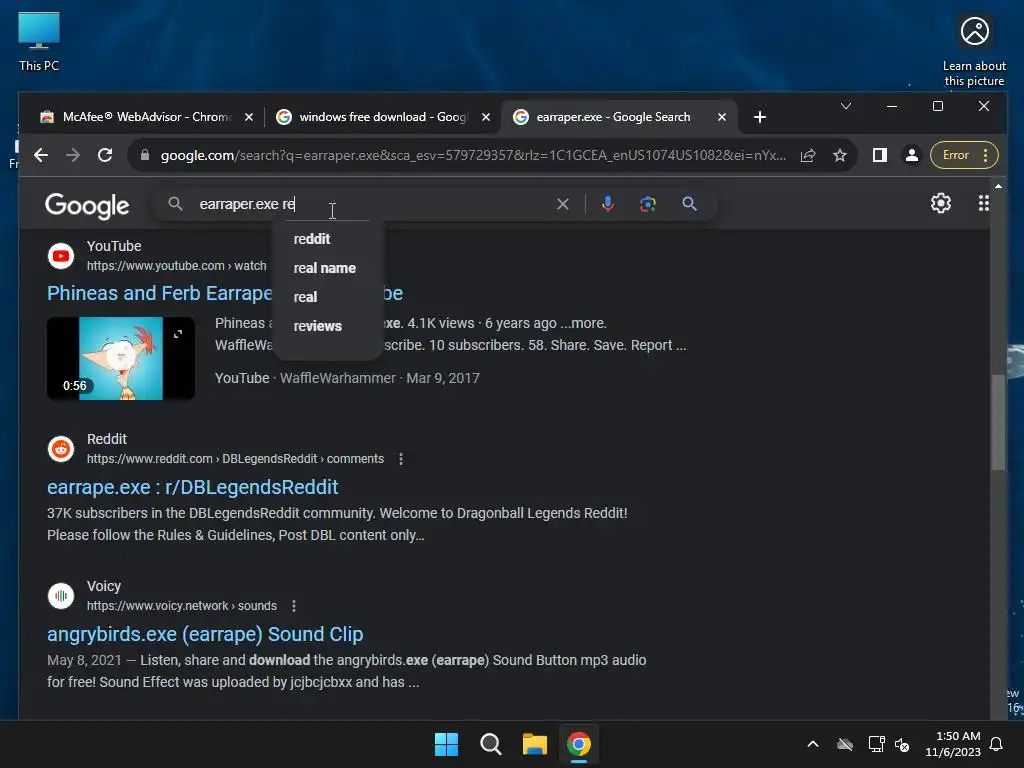Open Chrome profile menu

click(912, 155)
